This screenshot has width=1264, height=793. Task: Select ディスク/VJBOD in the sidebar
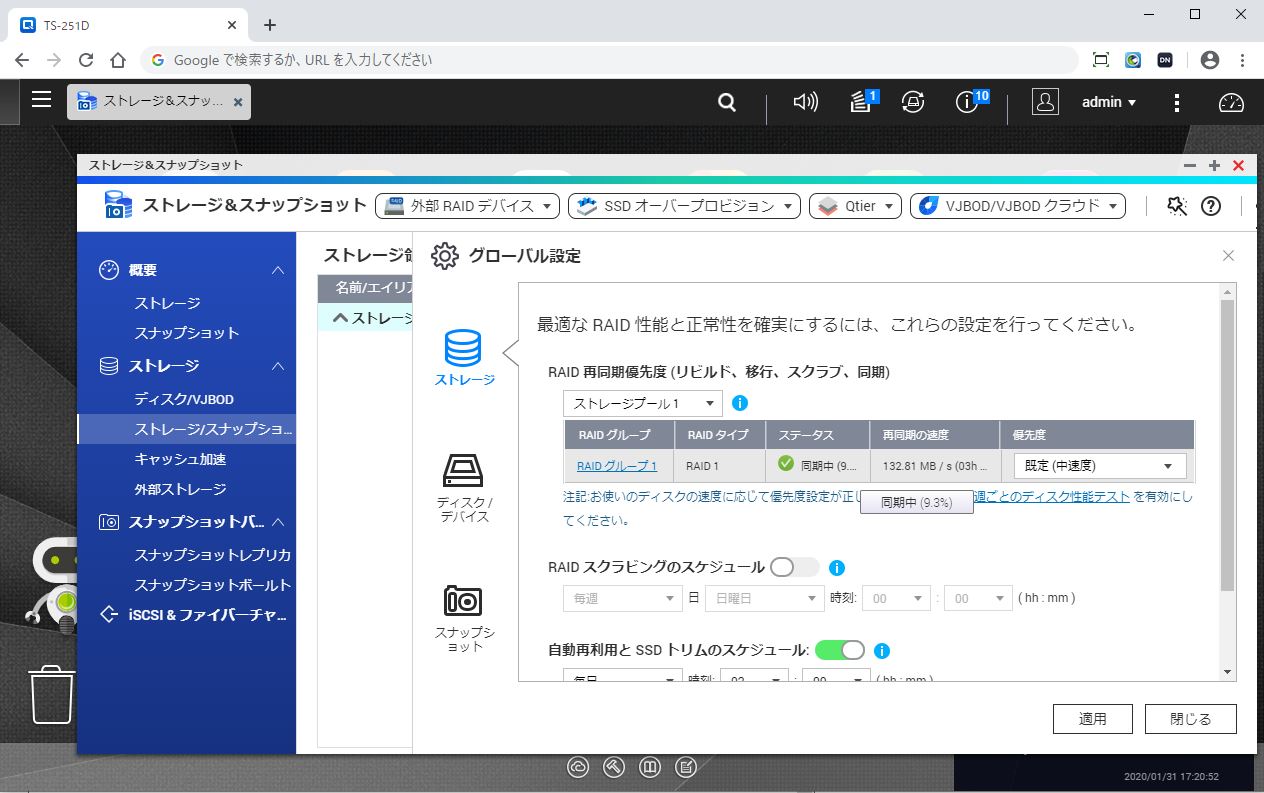pos(184,399)
